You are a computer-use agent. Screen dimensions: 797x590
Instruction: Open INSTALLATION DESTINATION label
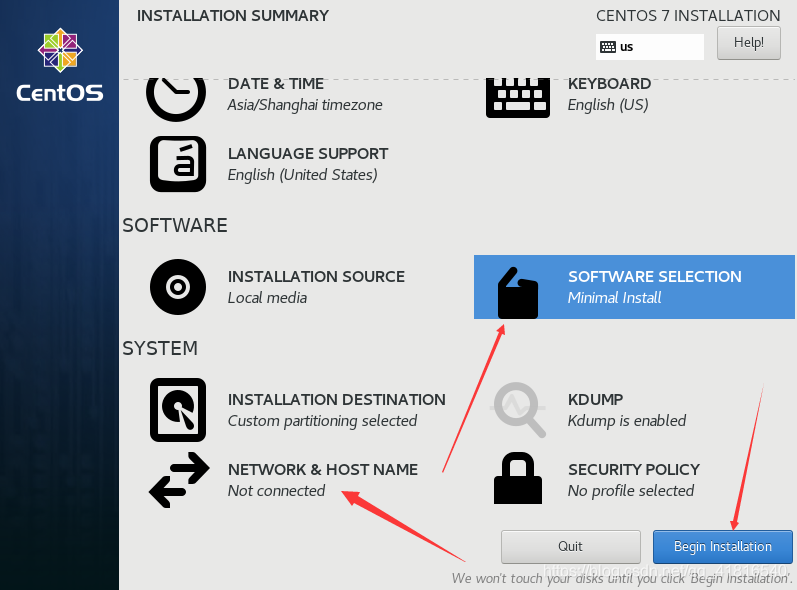click(x=336, y=399)
